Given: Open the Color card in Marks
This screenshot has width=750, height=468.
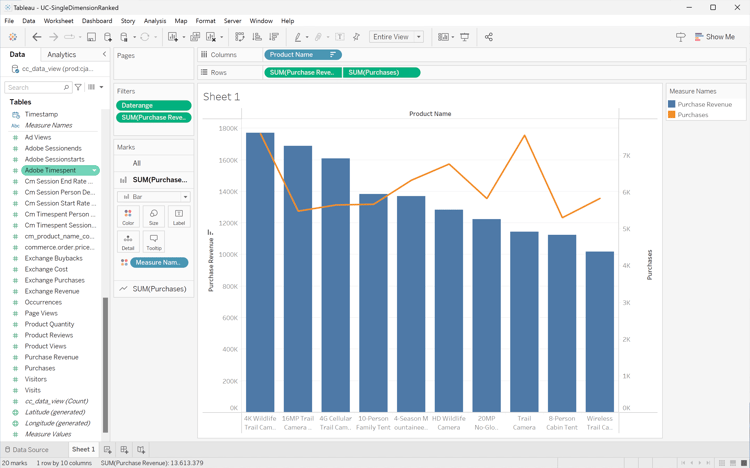Looking at the screenshot, I should pos(128,217).
